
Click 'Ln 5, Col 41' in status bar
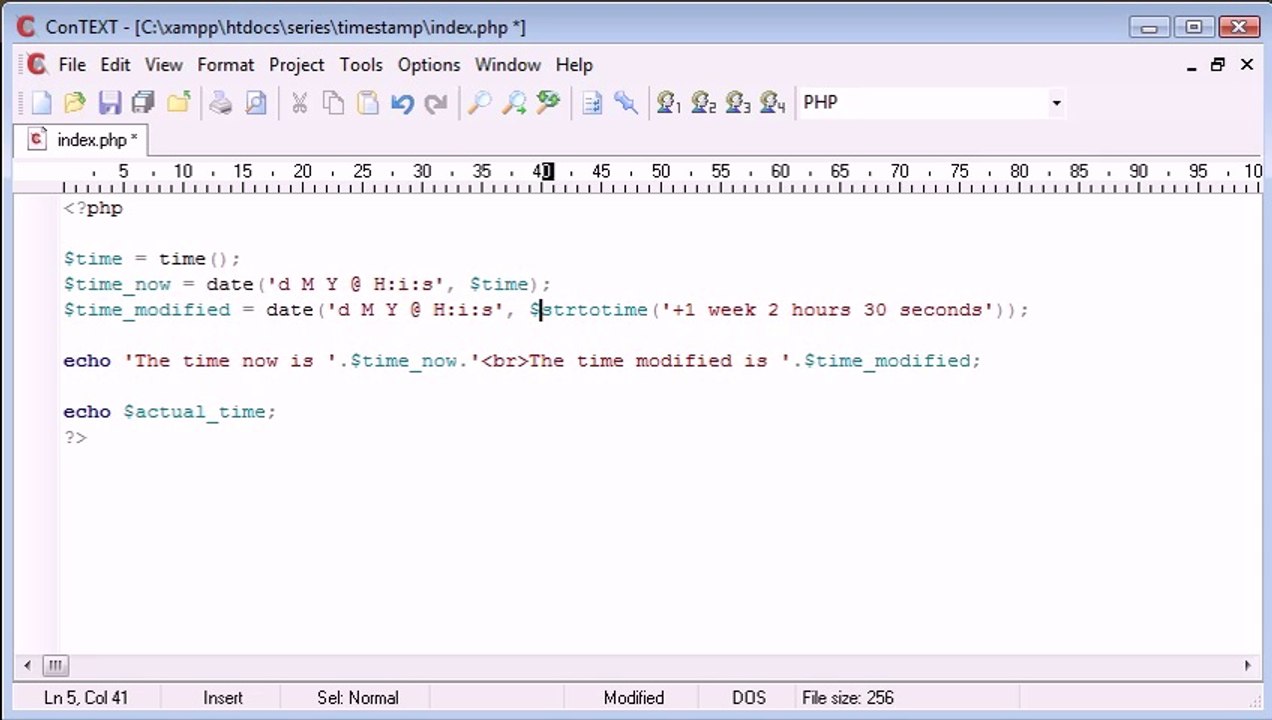[x=85, y=698]
